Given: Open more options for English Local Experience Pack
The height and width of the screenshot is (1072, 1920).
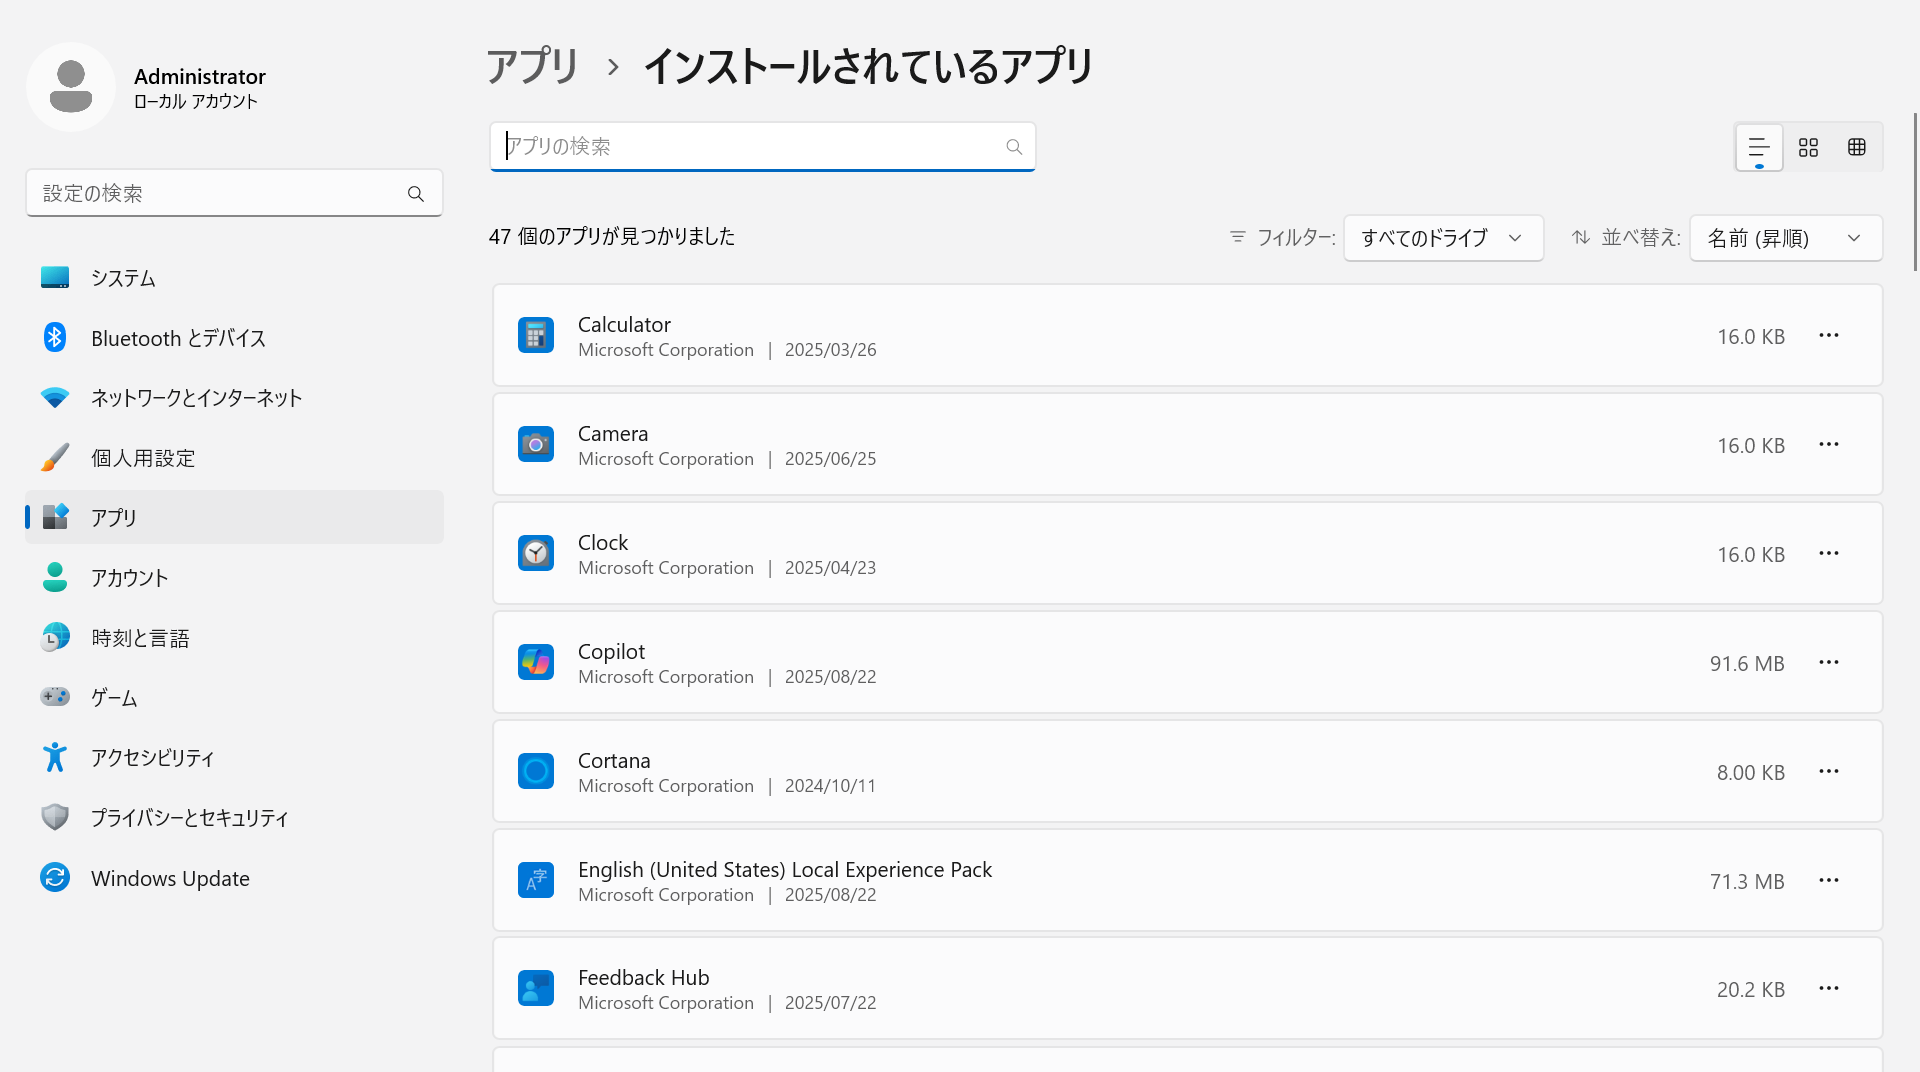Looking at the screenshot, I should click(1829, 881).
